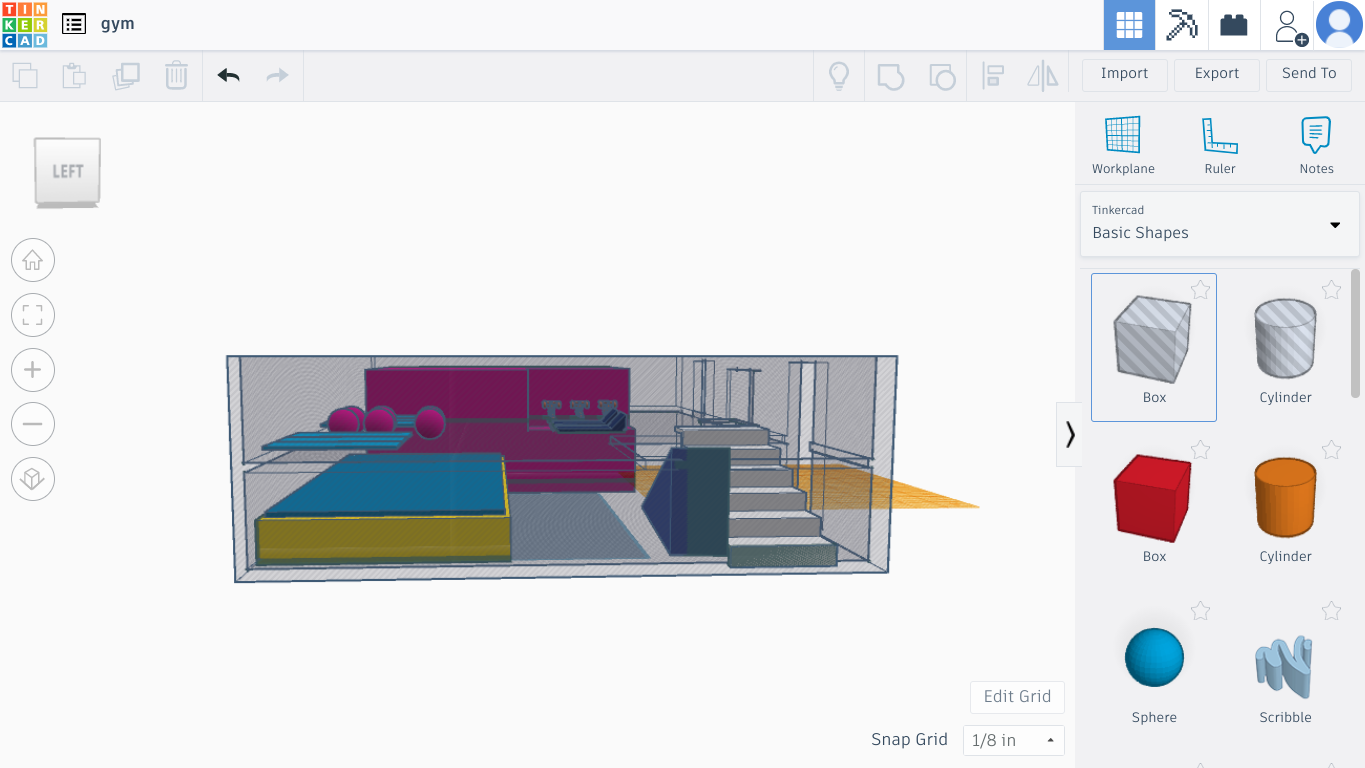This screenshot has width=1365, height=768.
Task: Undo the last action
Action: [228, 75]
